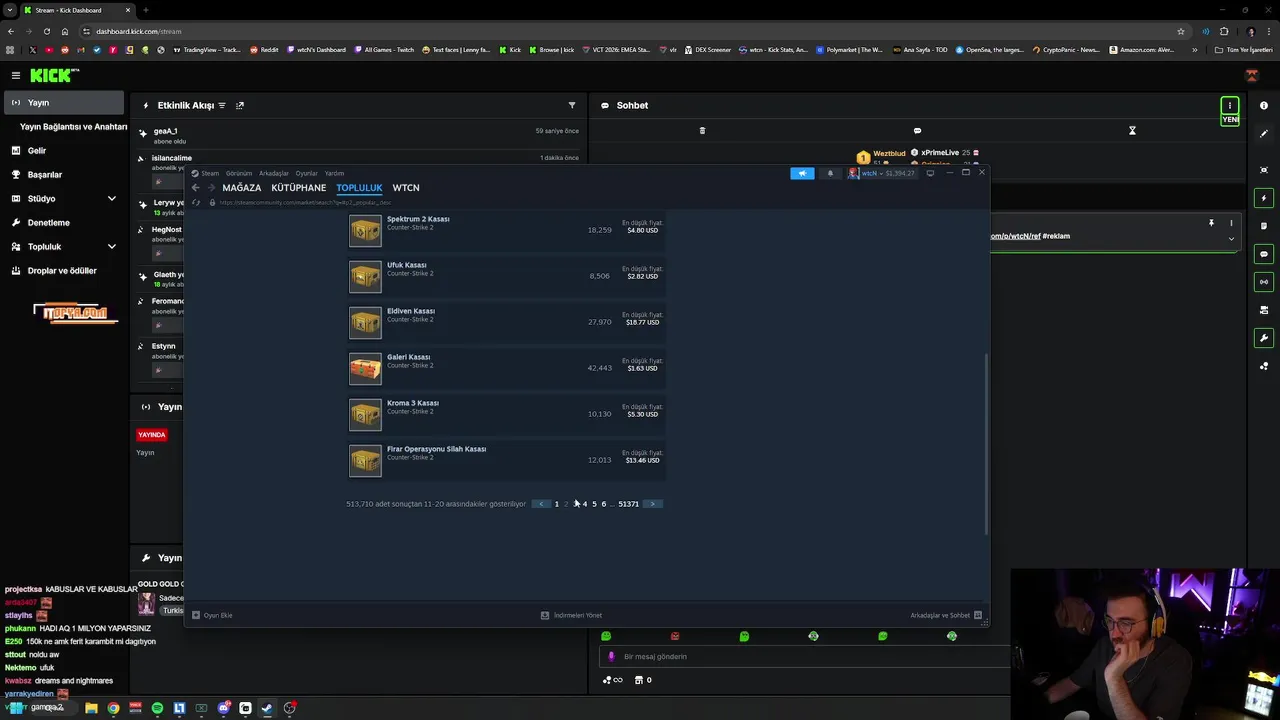The image size is (1280, 720).
Task: Open the Arkadaşlar menu in Steam
Action: click(x=274, y=173)
